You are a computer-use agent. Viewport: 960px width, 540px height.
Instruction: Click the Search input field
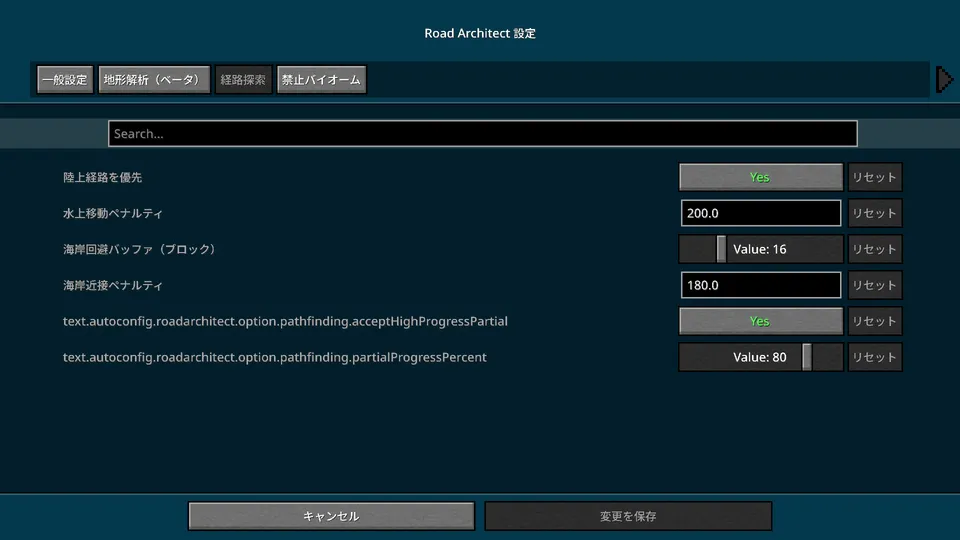[482, 134]
